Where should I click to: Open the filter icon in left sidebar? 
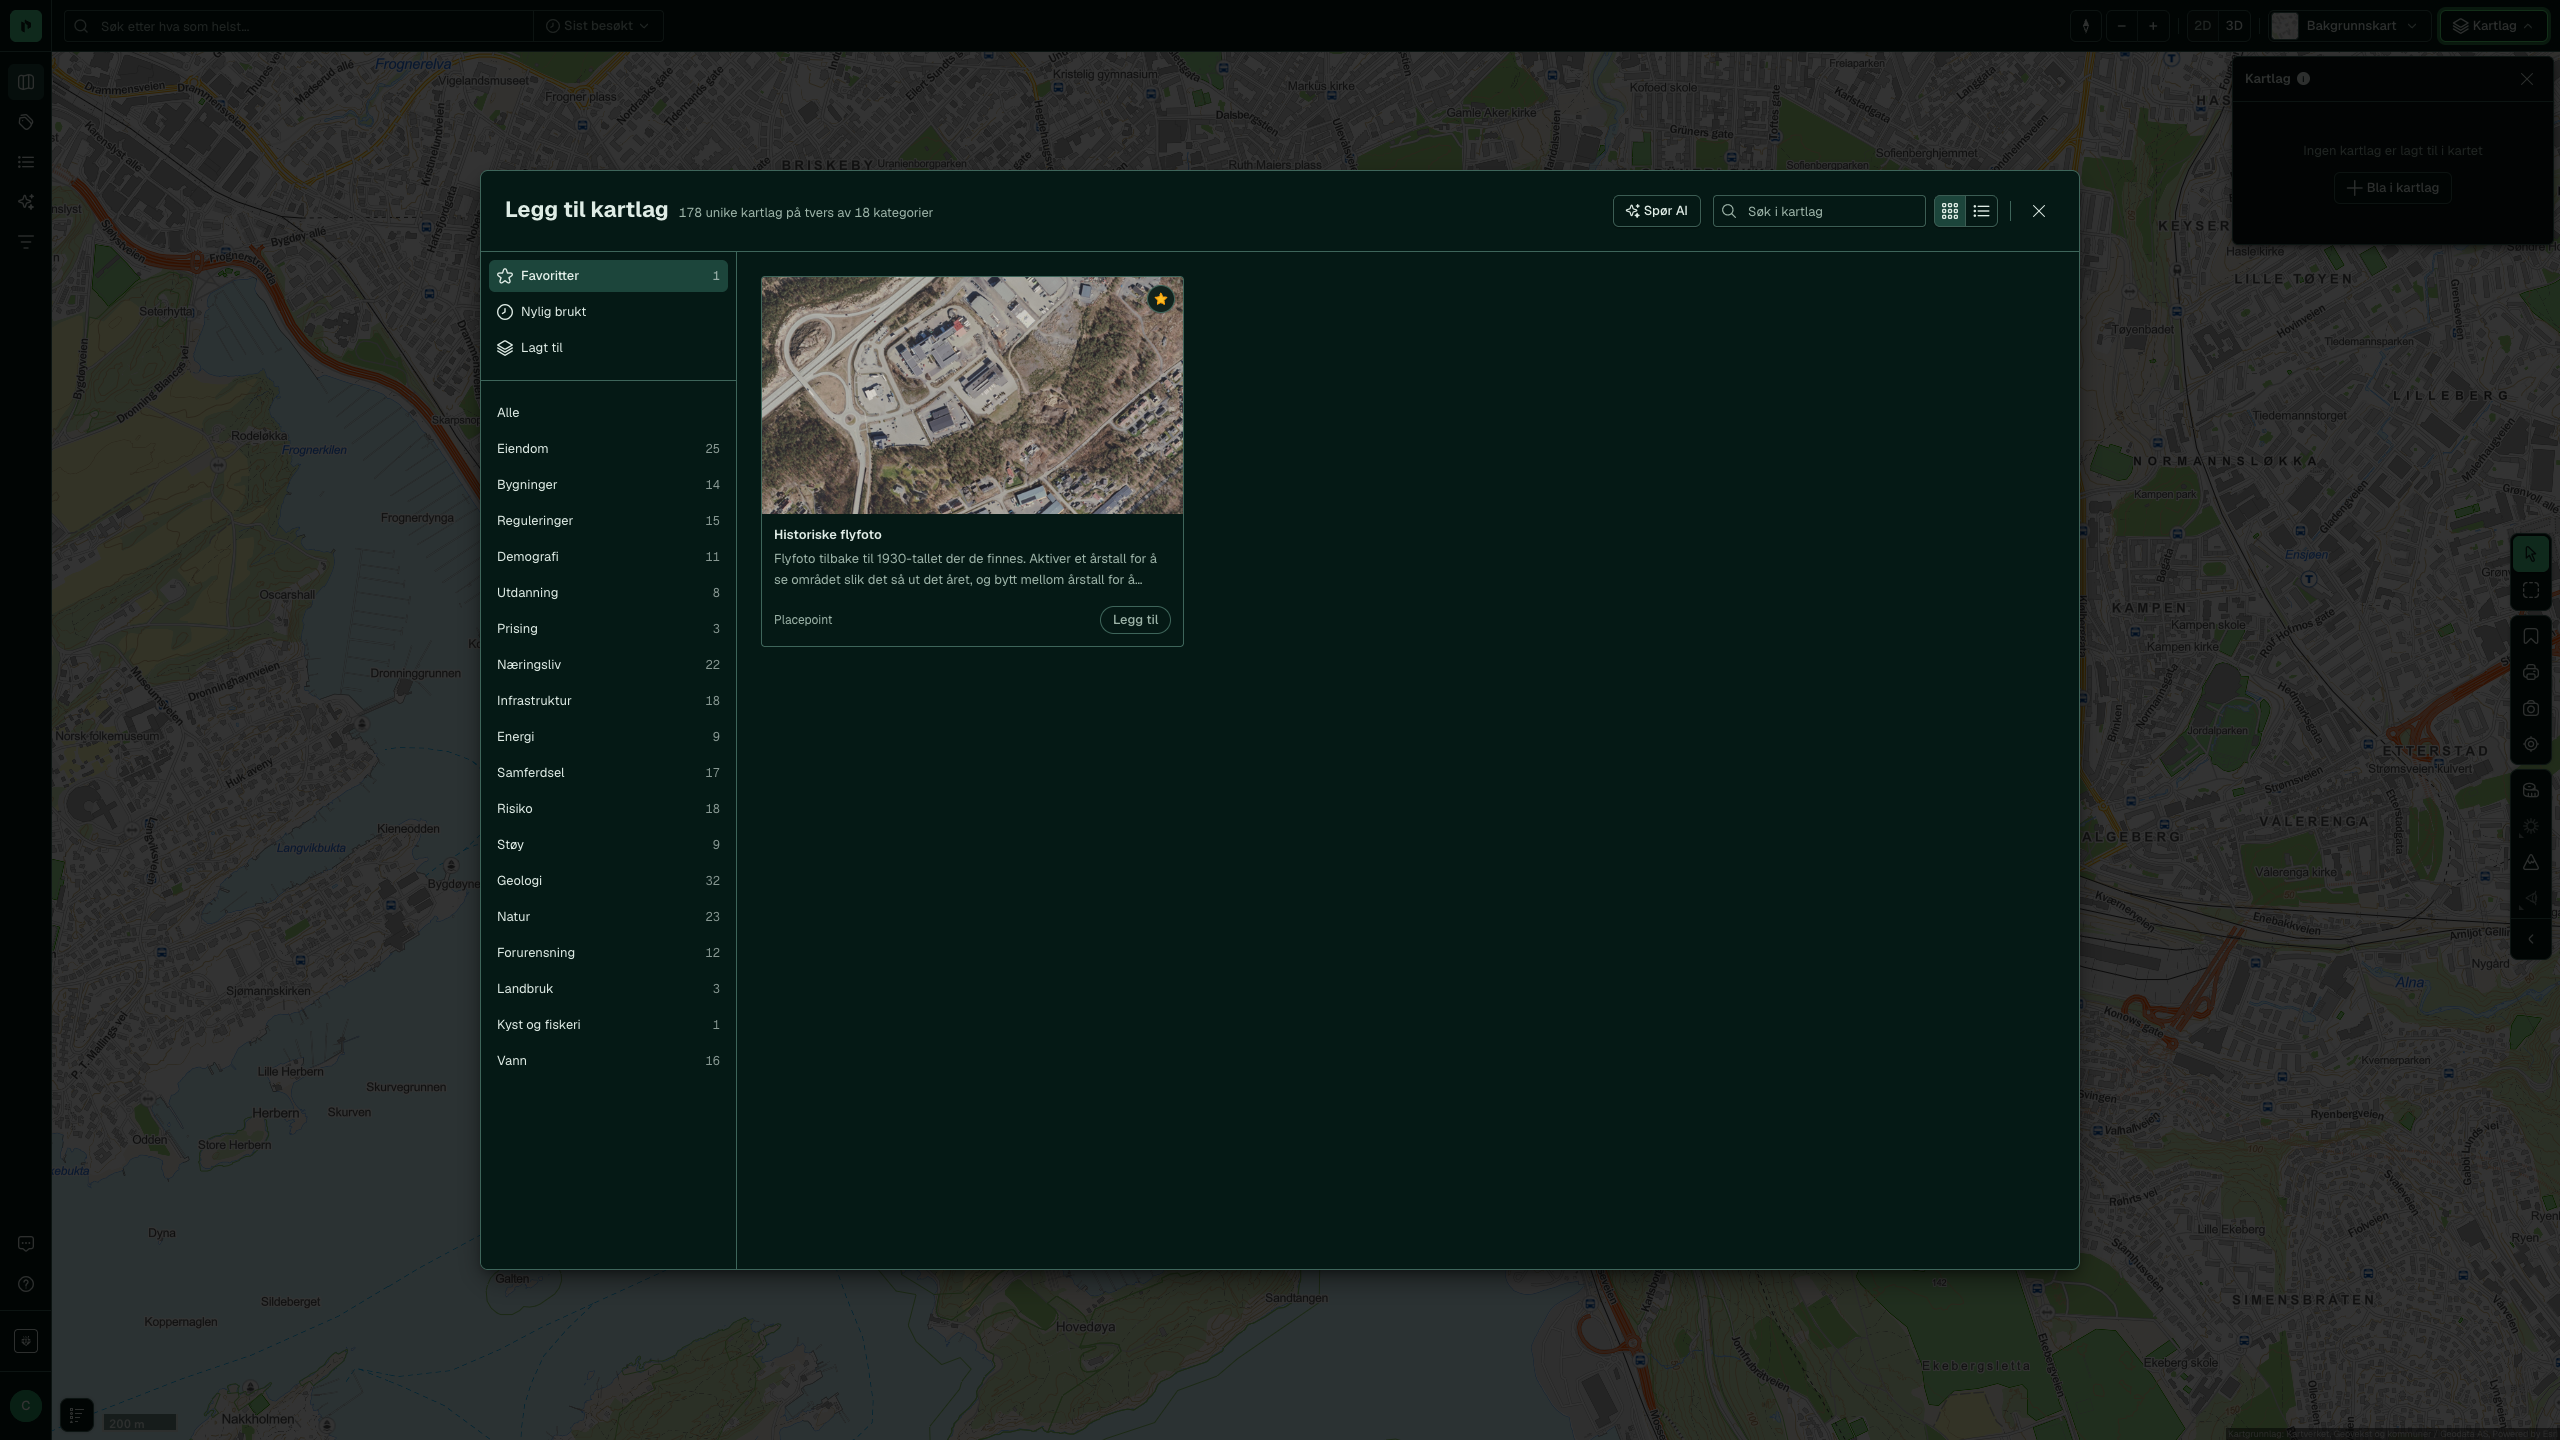(x=26, y=242)
